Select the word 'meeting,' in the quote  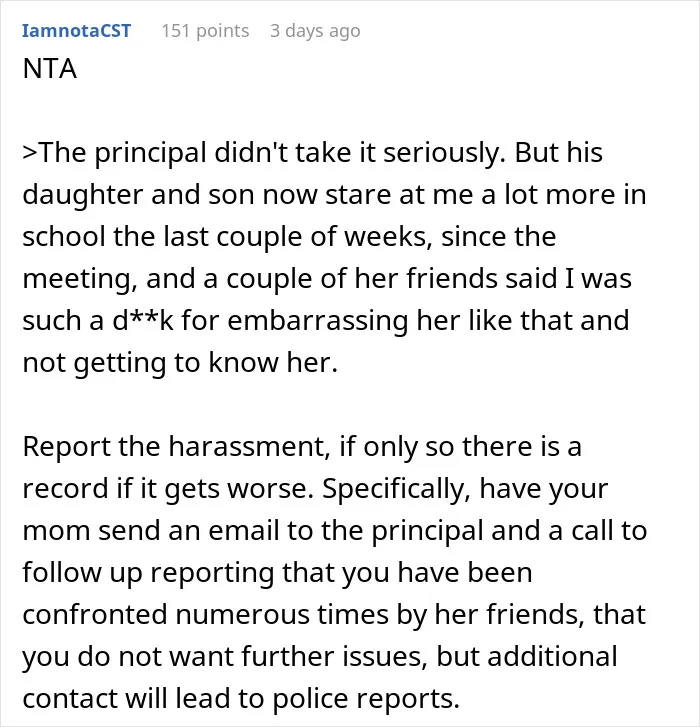click(x=80, y=279)
